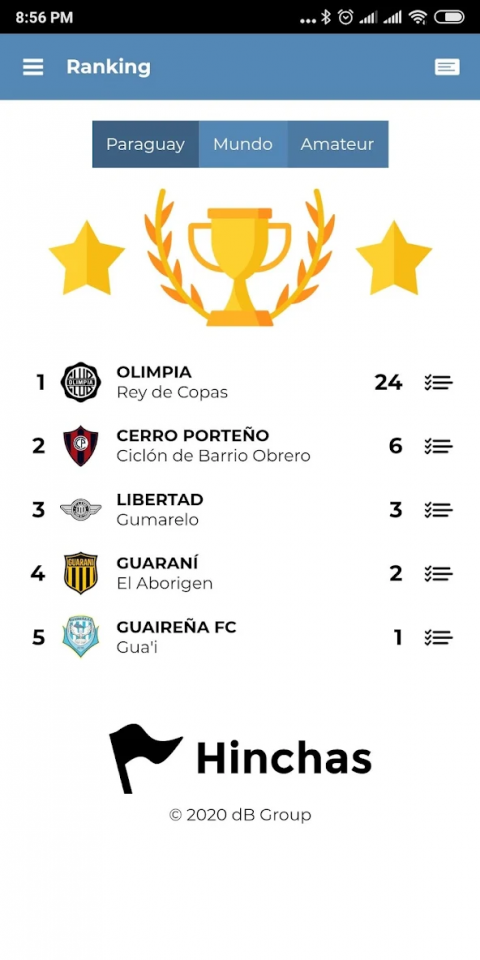The height and width of the screenshot is (960, 480).
Task: Select the Paraguay ranking tab
Action: pos(145,144)
